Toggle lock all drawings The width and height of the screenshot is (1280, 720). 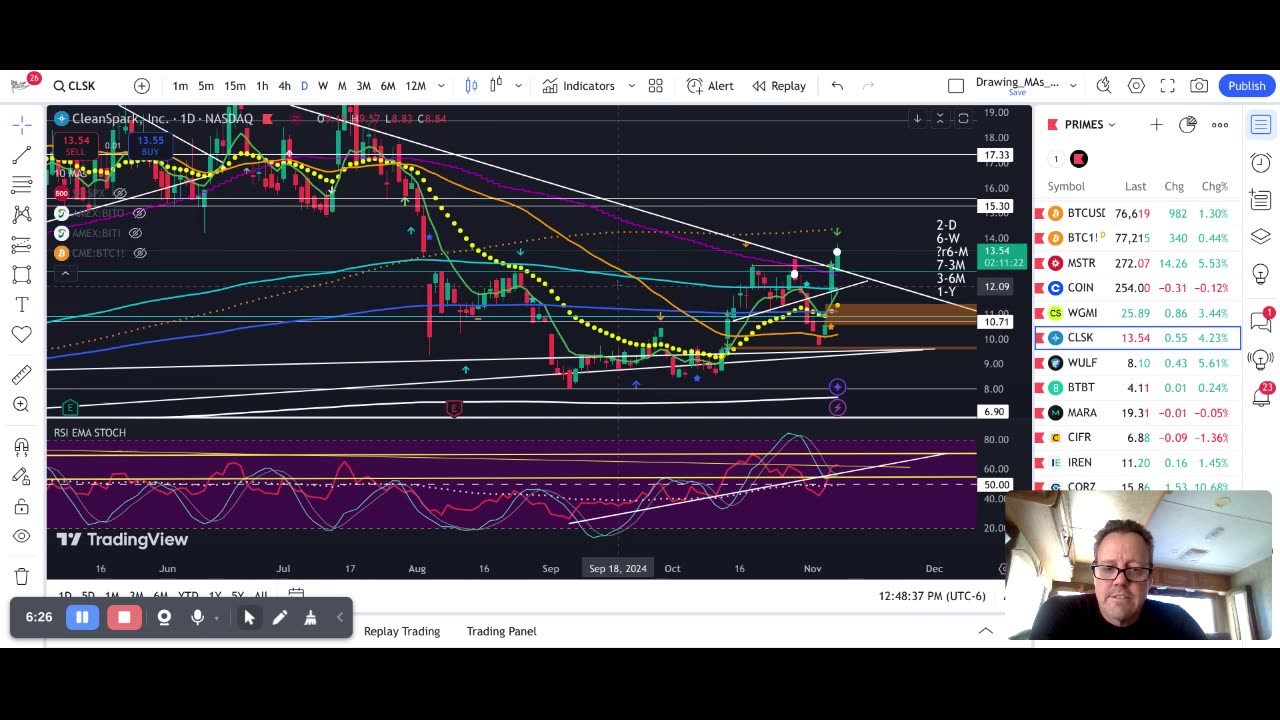[x=21, y=507]
